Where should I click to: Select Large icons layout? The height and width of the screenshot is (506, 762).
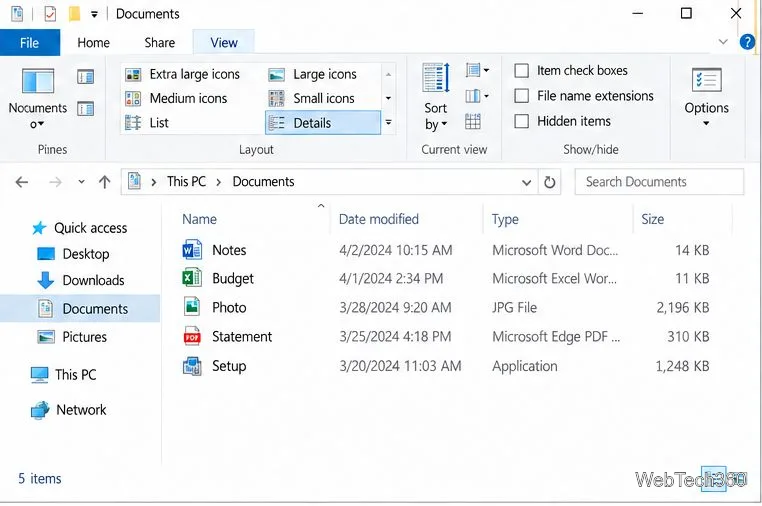[x=313, y=74]
